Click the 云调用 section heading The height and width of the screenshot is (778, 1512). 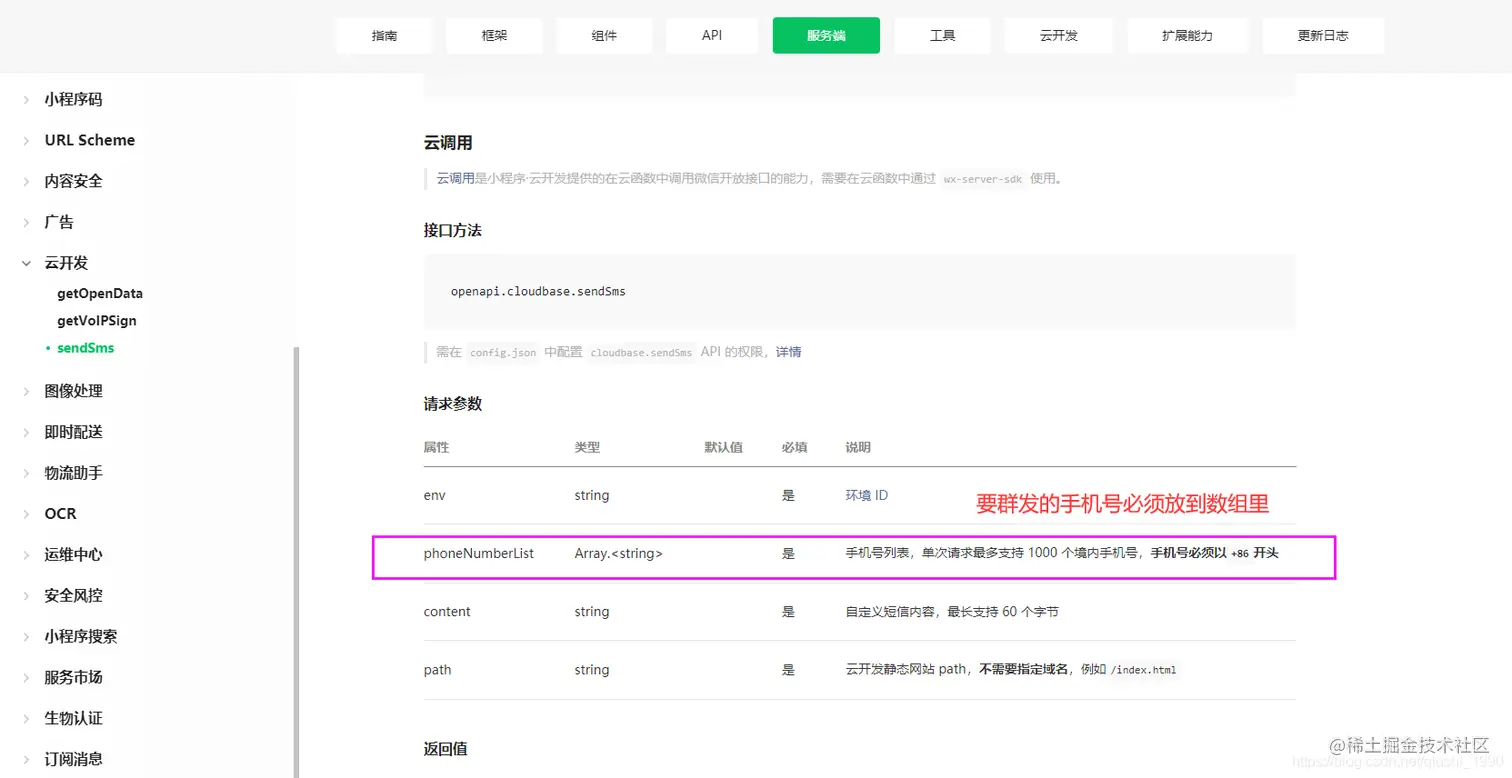(448, 144)
